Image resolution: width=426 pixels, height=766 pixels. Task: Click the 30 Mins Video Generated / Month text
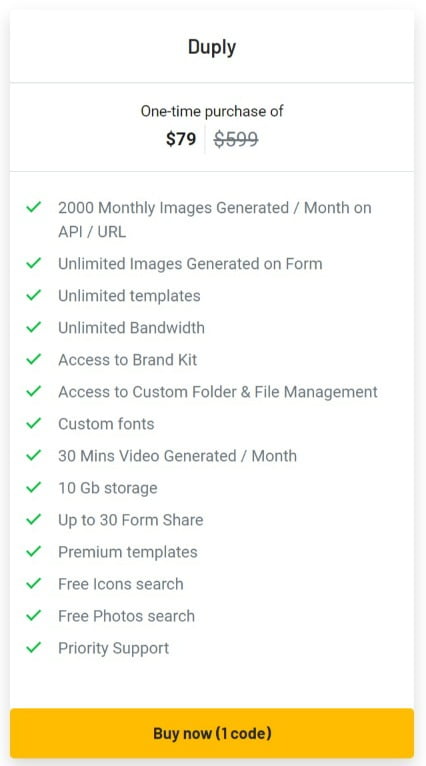177,456
